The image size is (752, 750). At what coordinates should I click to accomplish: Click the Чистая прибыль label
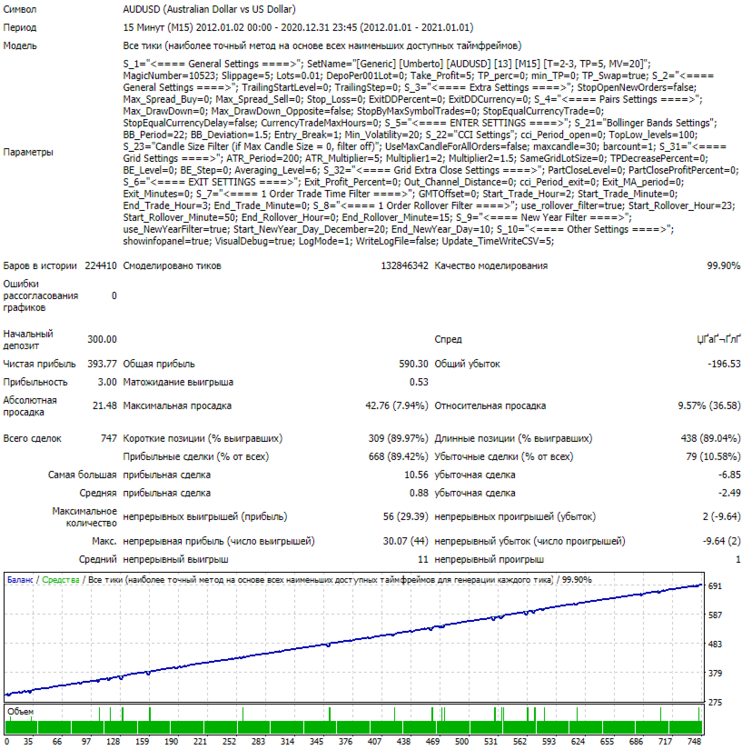(x=39, y=363)
